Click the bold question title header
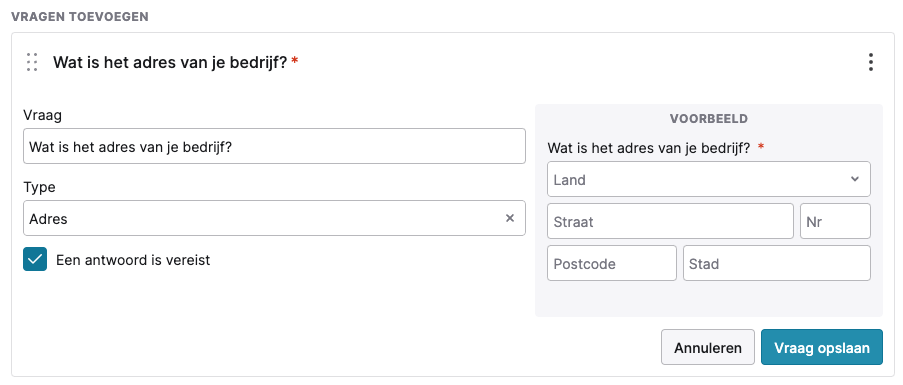This screenshot has width=903, height=385. (x=170, y=62)
